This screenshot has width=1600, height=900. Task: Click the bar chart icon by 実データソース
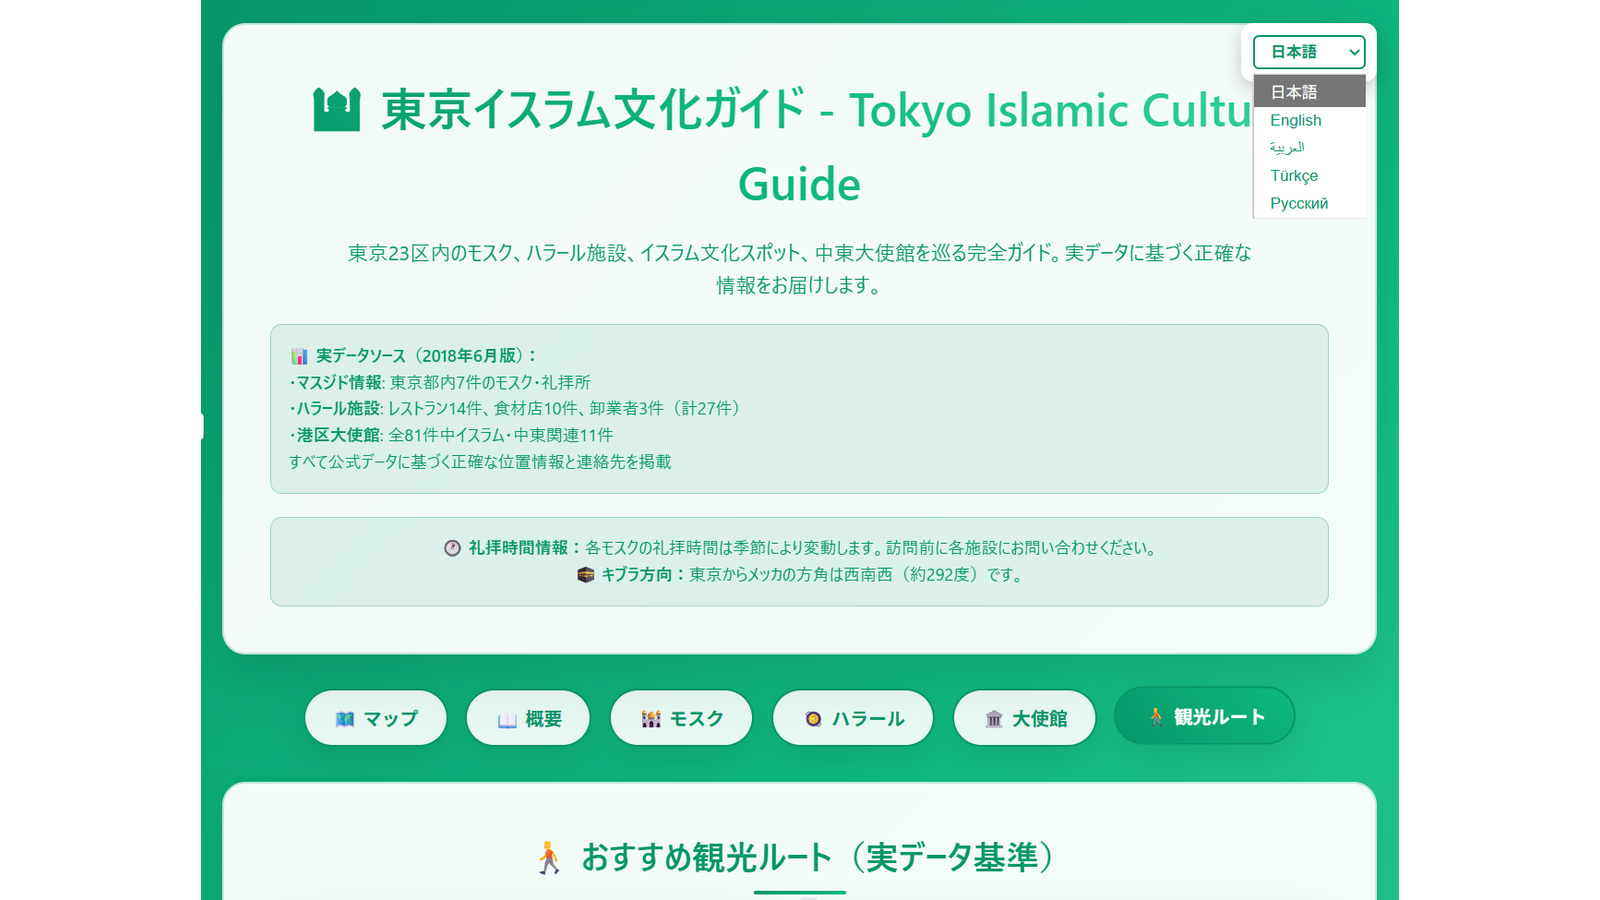pos(299,356)
